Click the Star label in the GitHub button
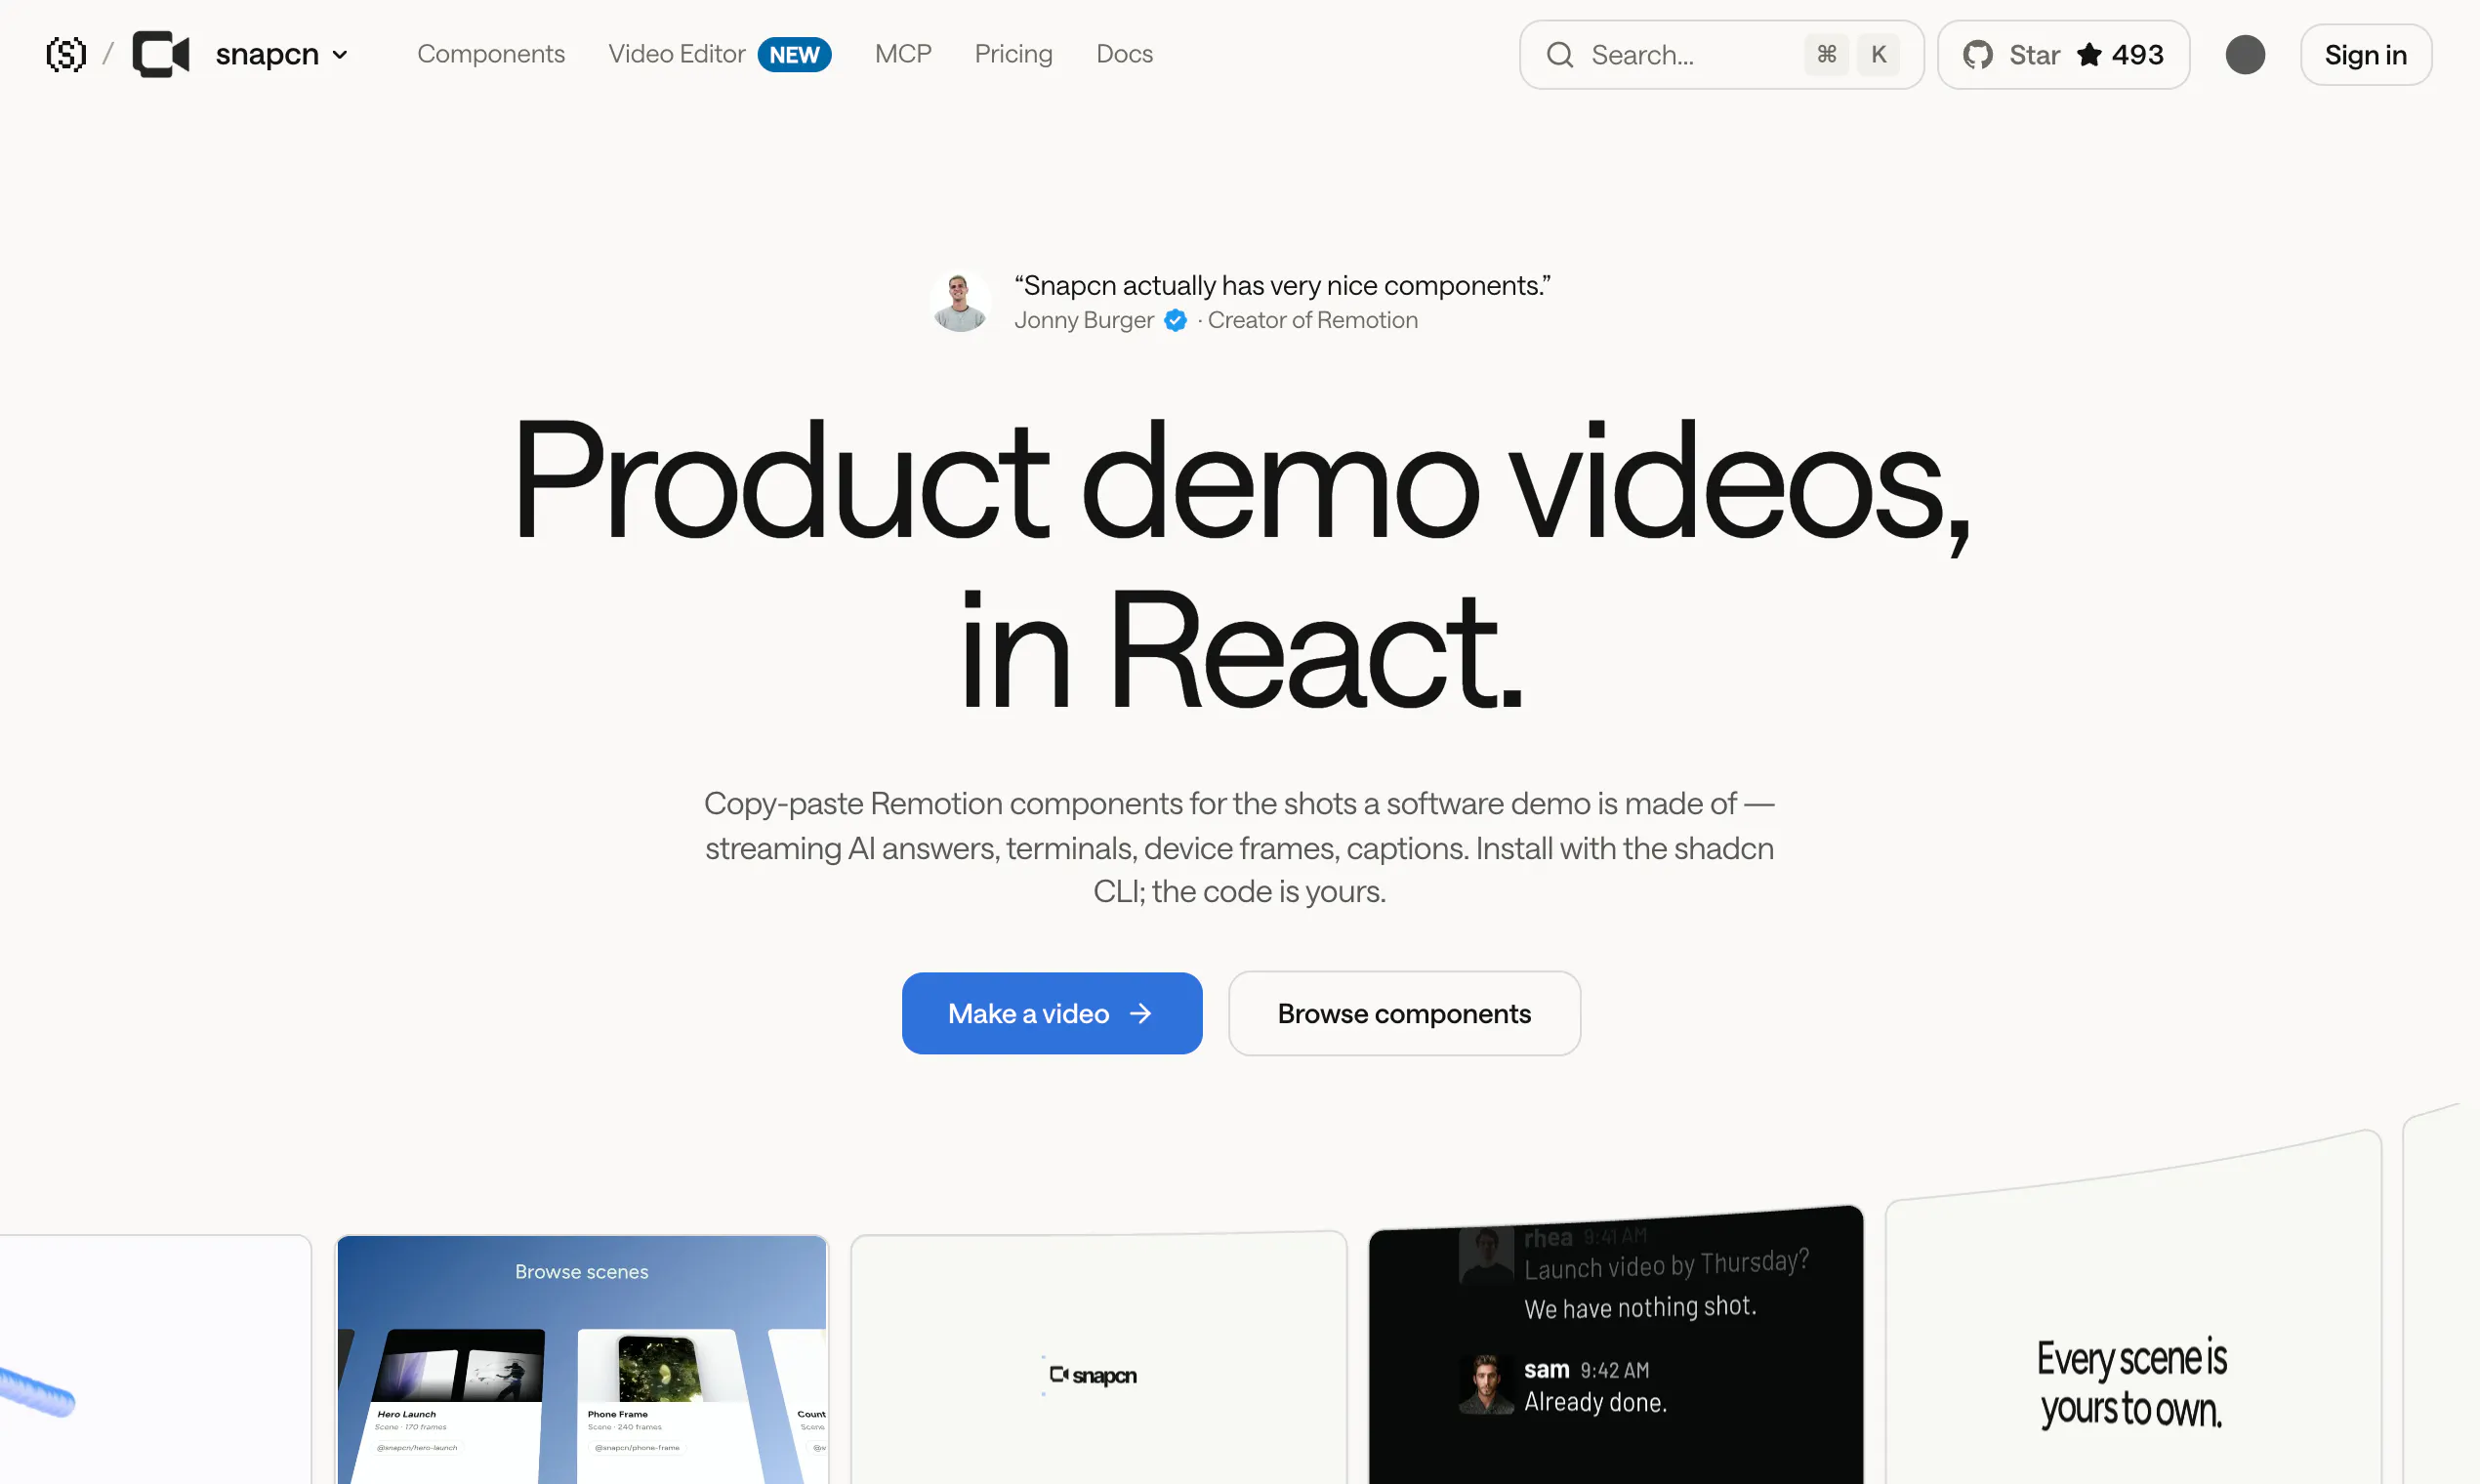 (x=2035, y=55)
